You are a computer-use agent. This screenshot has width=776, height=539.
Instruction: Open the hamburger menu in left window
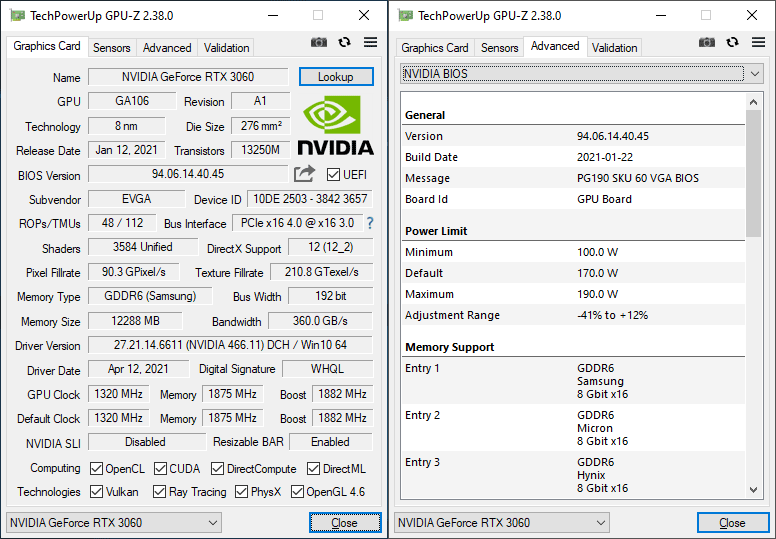coord(370,42)
